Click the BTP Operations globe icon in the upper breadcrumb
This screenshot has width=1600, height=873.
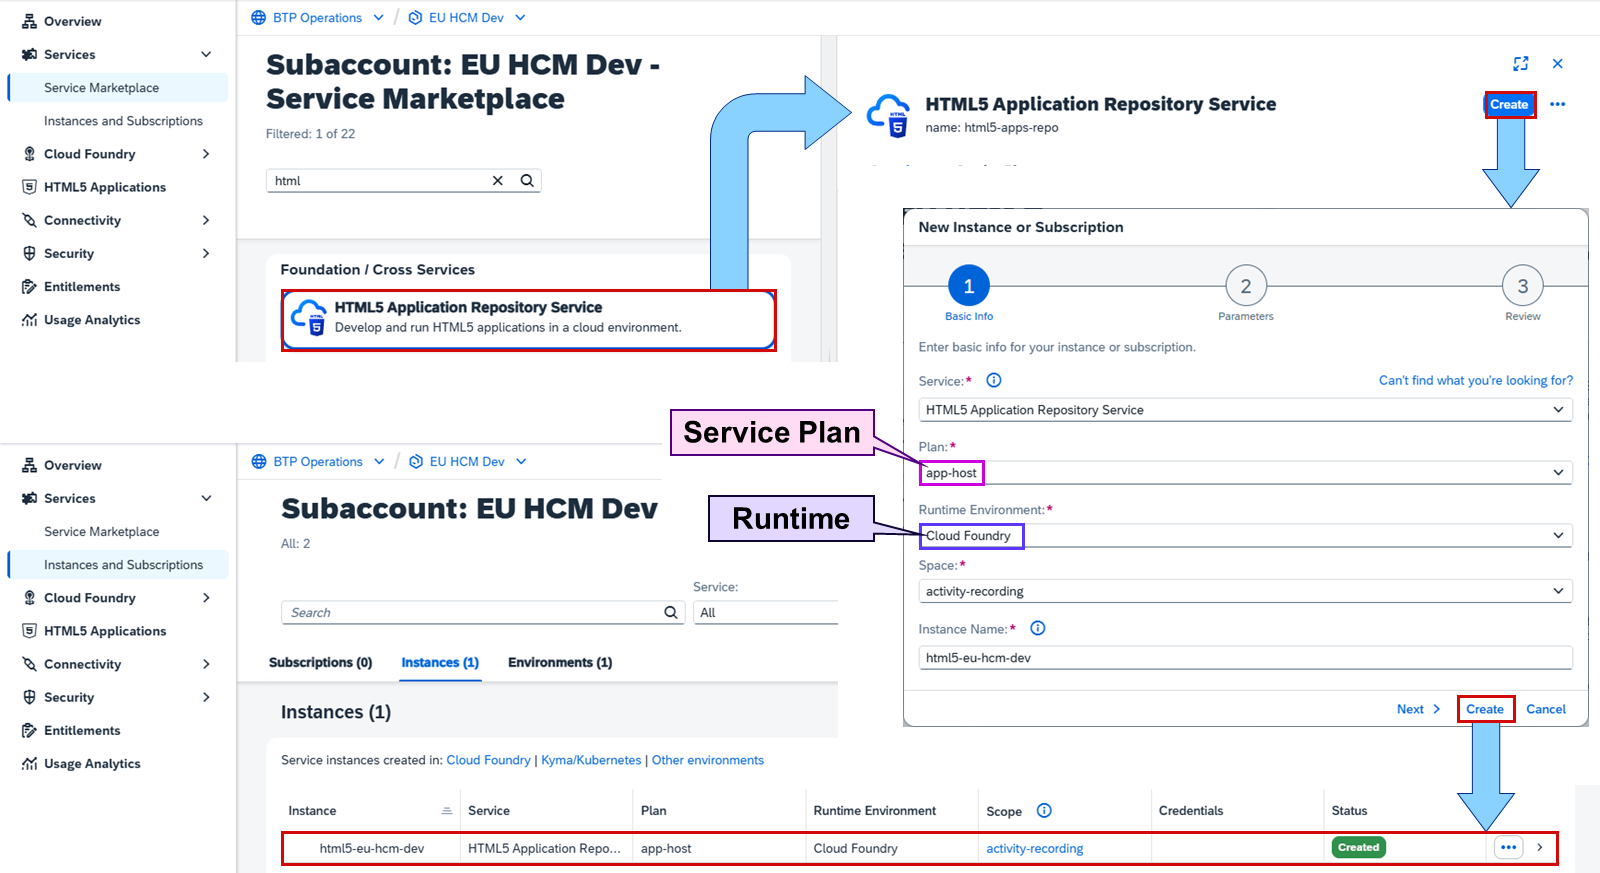[x=259, y=18]
